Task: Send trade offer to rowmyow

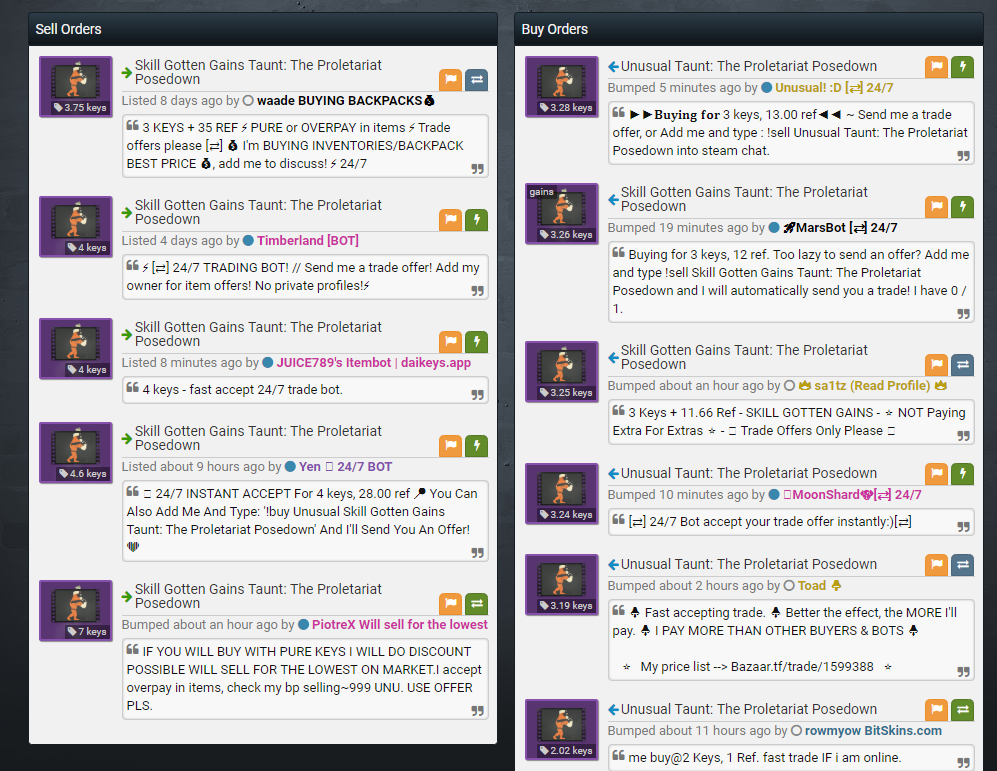Action: (x=962, y=710)
